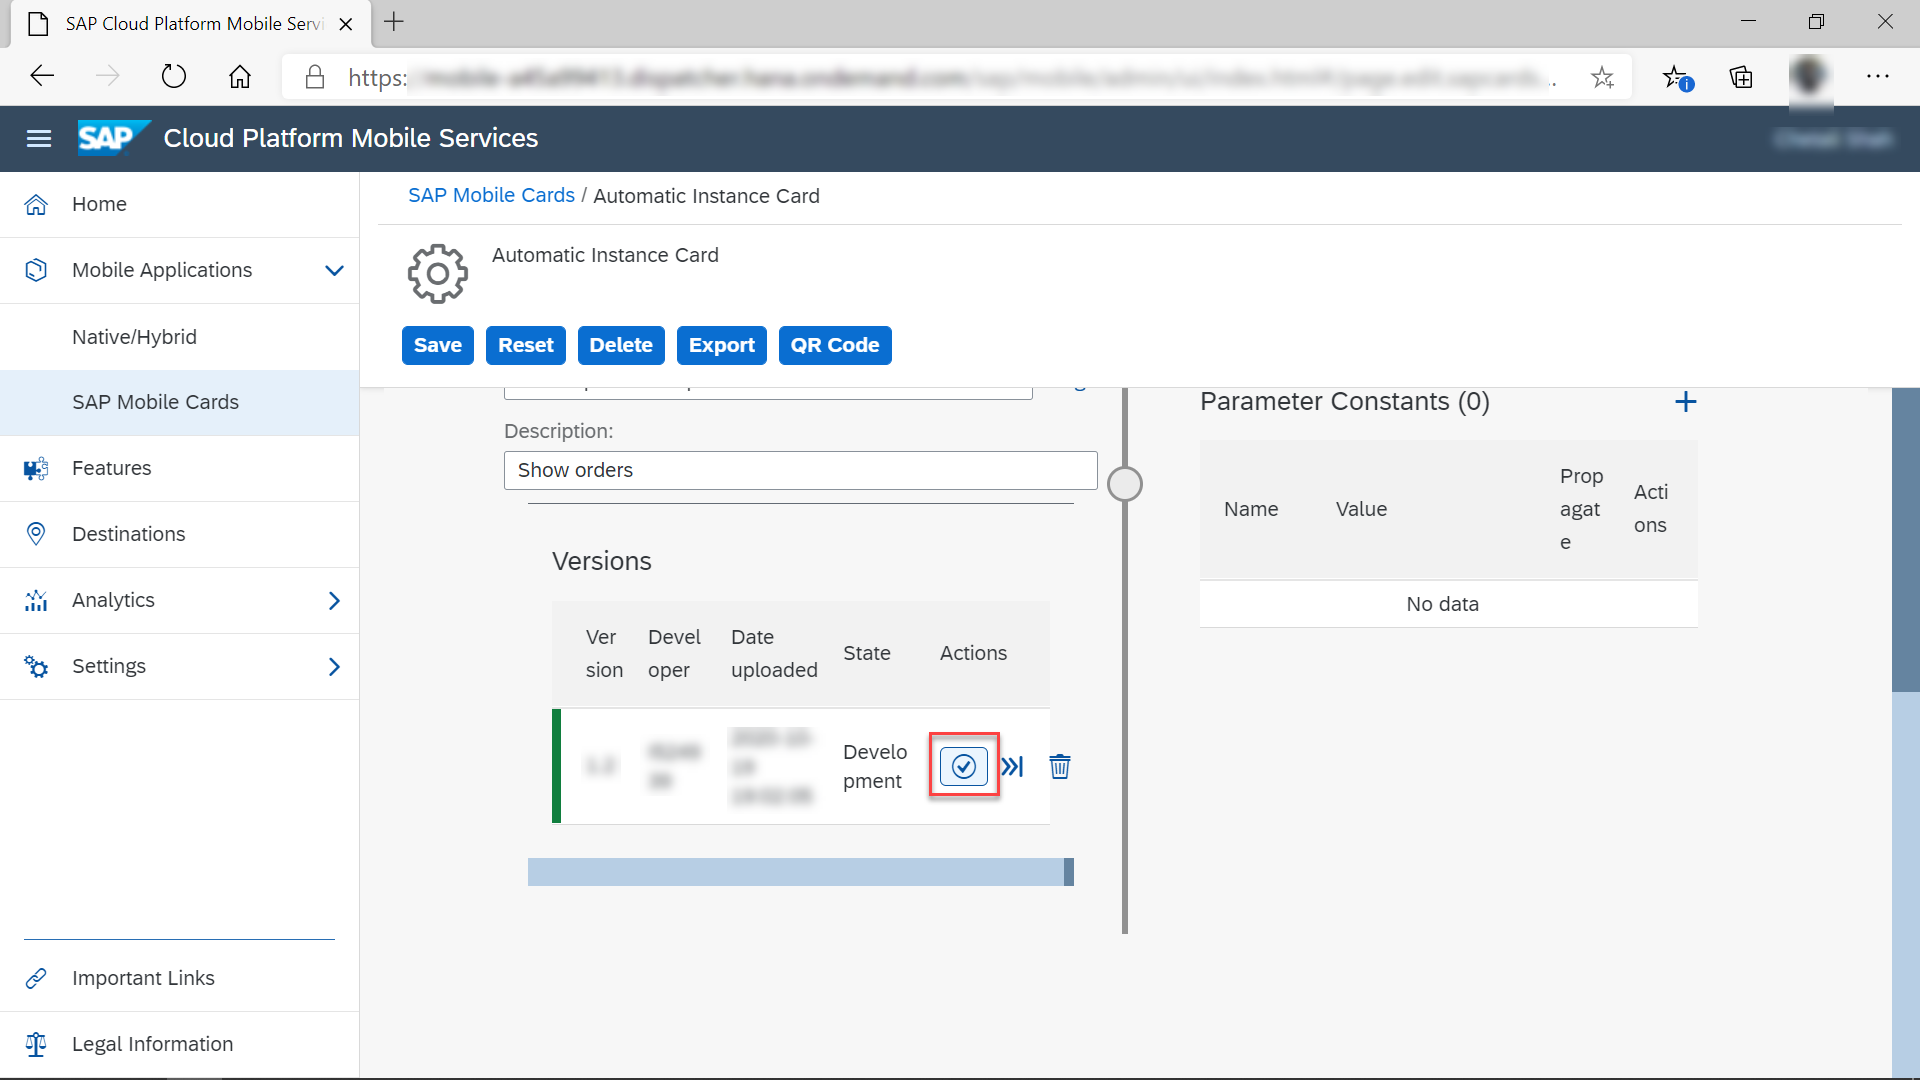Select Destinations in the sidebar
This screenshot has width=1920, height=1080.
(128, 534)
